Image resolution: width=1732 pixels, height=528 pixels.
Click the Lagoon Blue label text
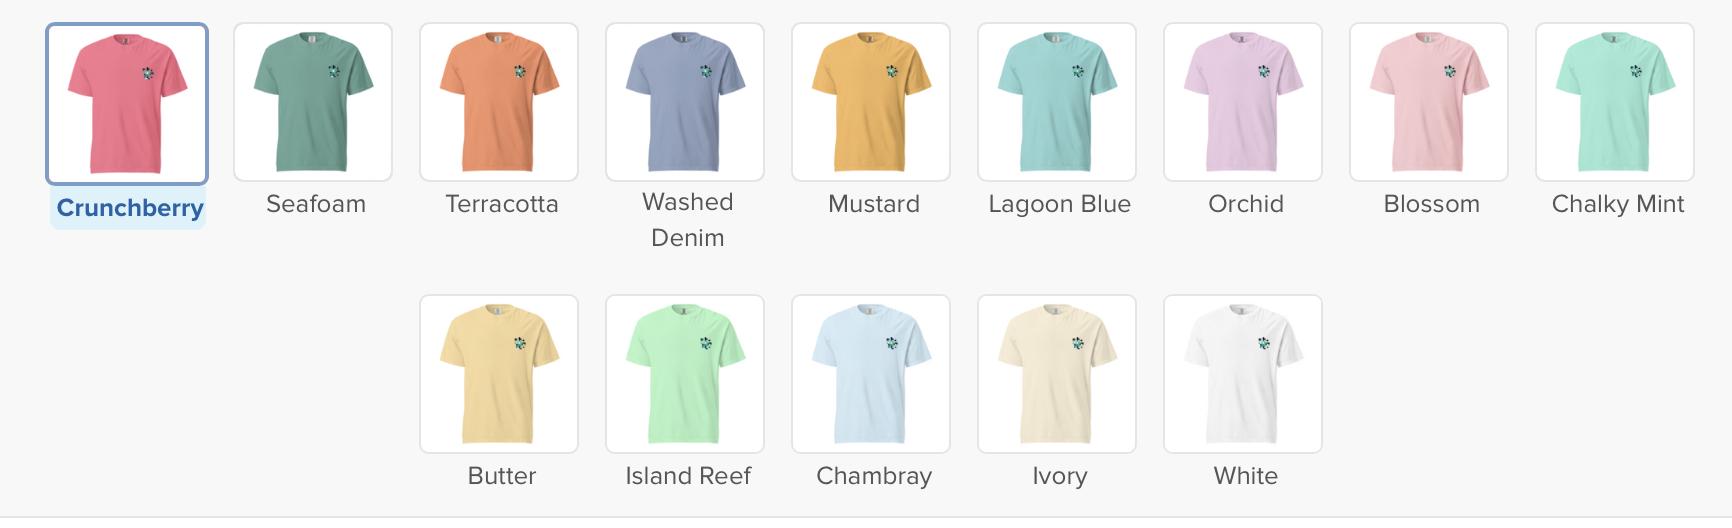1059,204
